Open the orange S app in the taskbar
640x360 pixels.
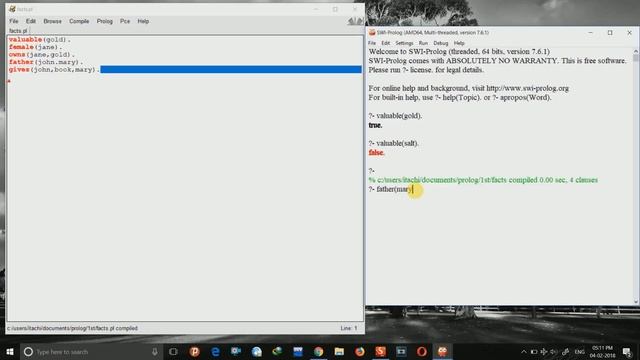[380, 351]
